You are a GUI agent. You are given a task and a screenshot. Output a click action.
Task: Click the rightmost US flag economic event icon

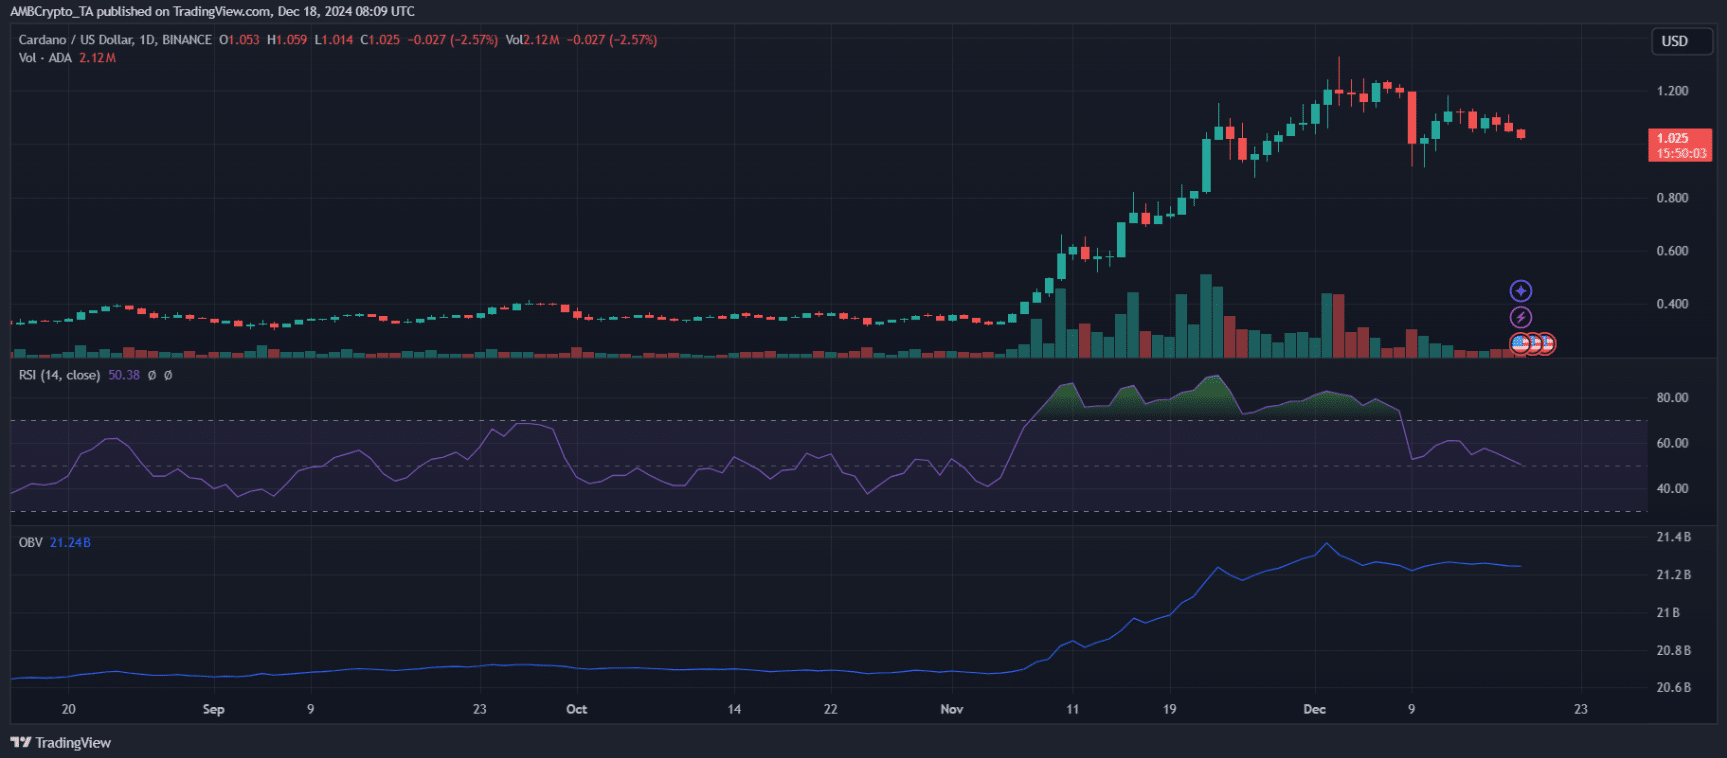click(x=1546, y=344)
